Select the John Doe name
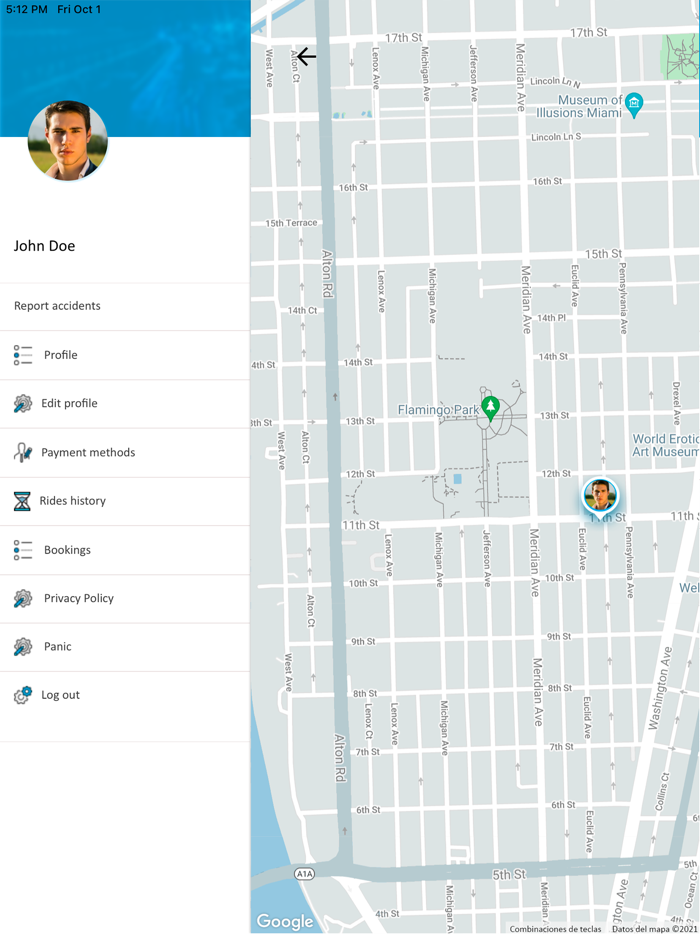The height and width of the screenshot is (934, 700). tap(45, 246)
